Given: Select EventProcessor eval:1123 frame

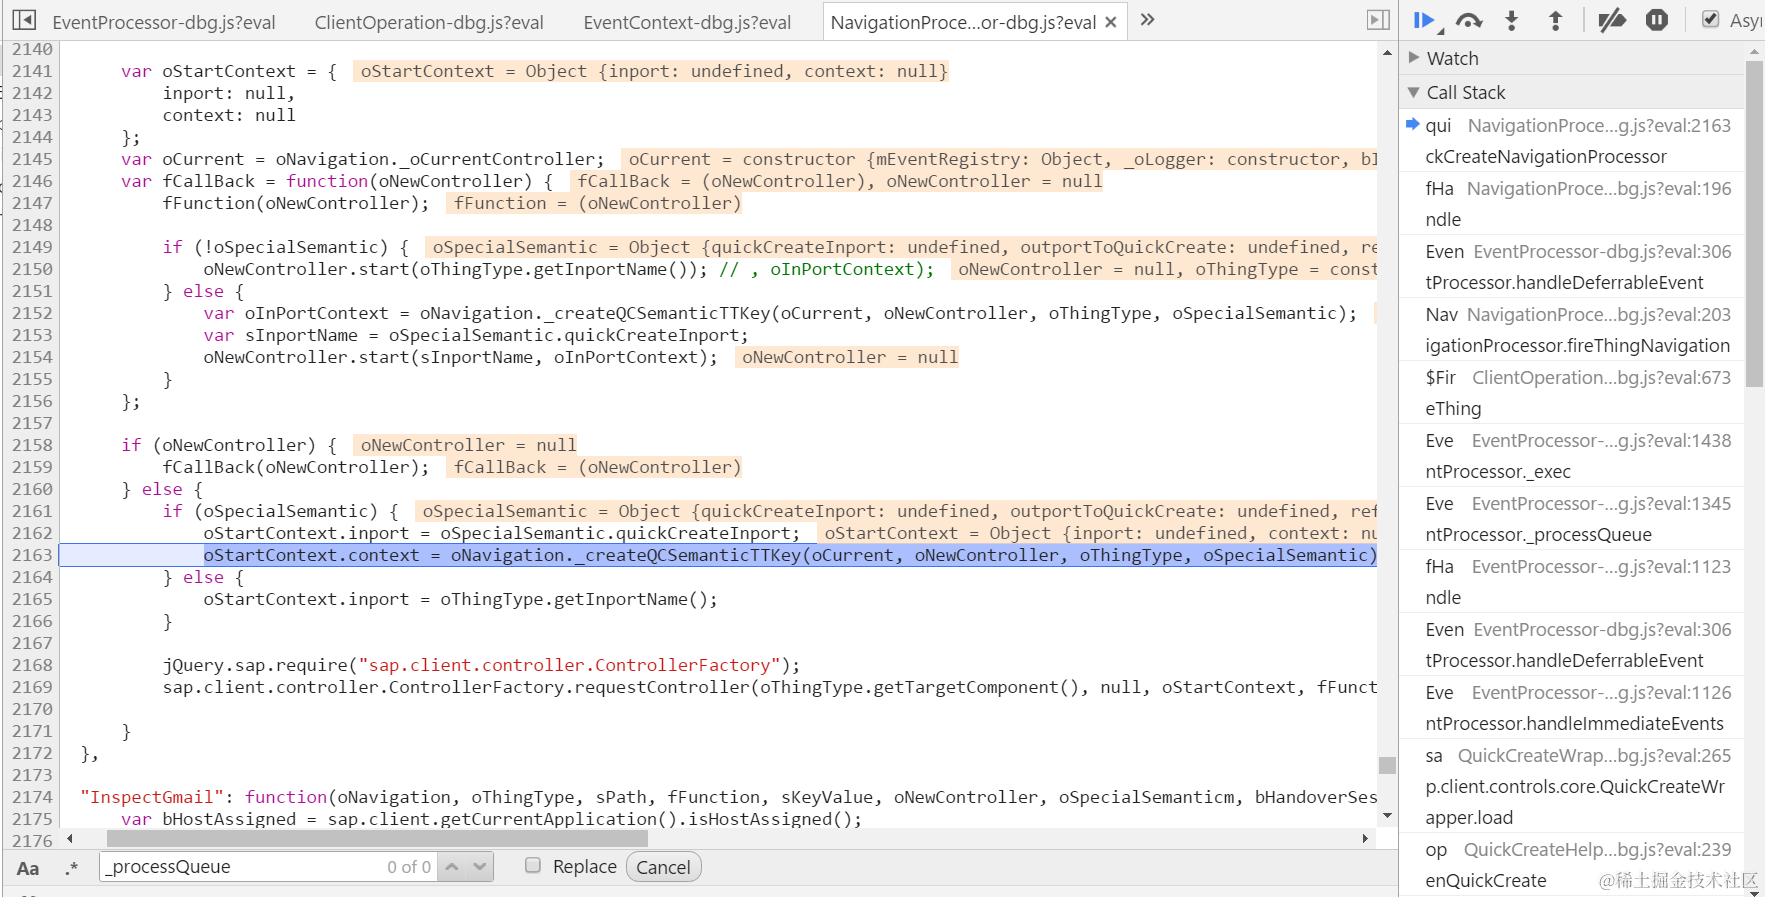Looking at the screenshot, I should 1572,582.
